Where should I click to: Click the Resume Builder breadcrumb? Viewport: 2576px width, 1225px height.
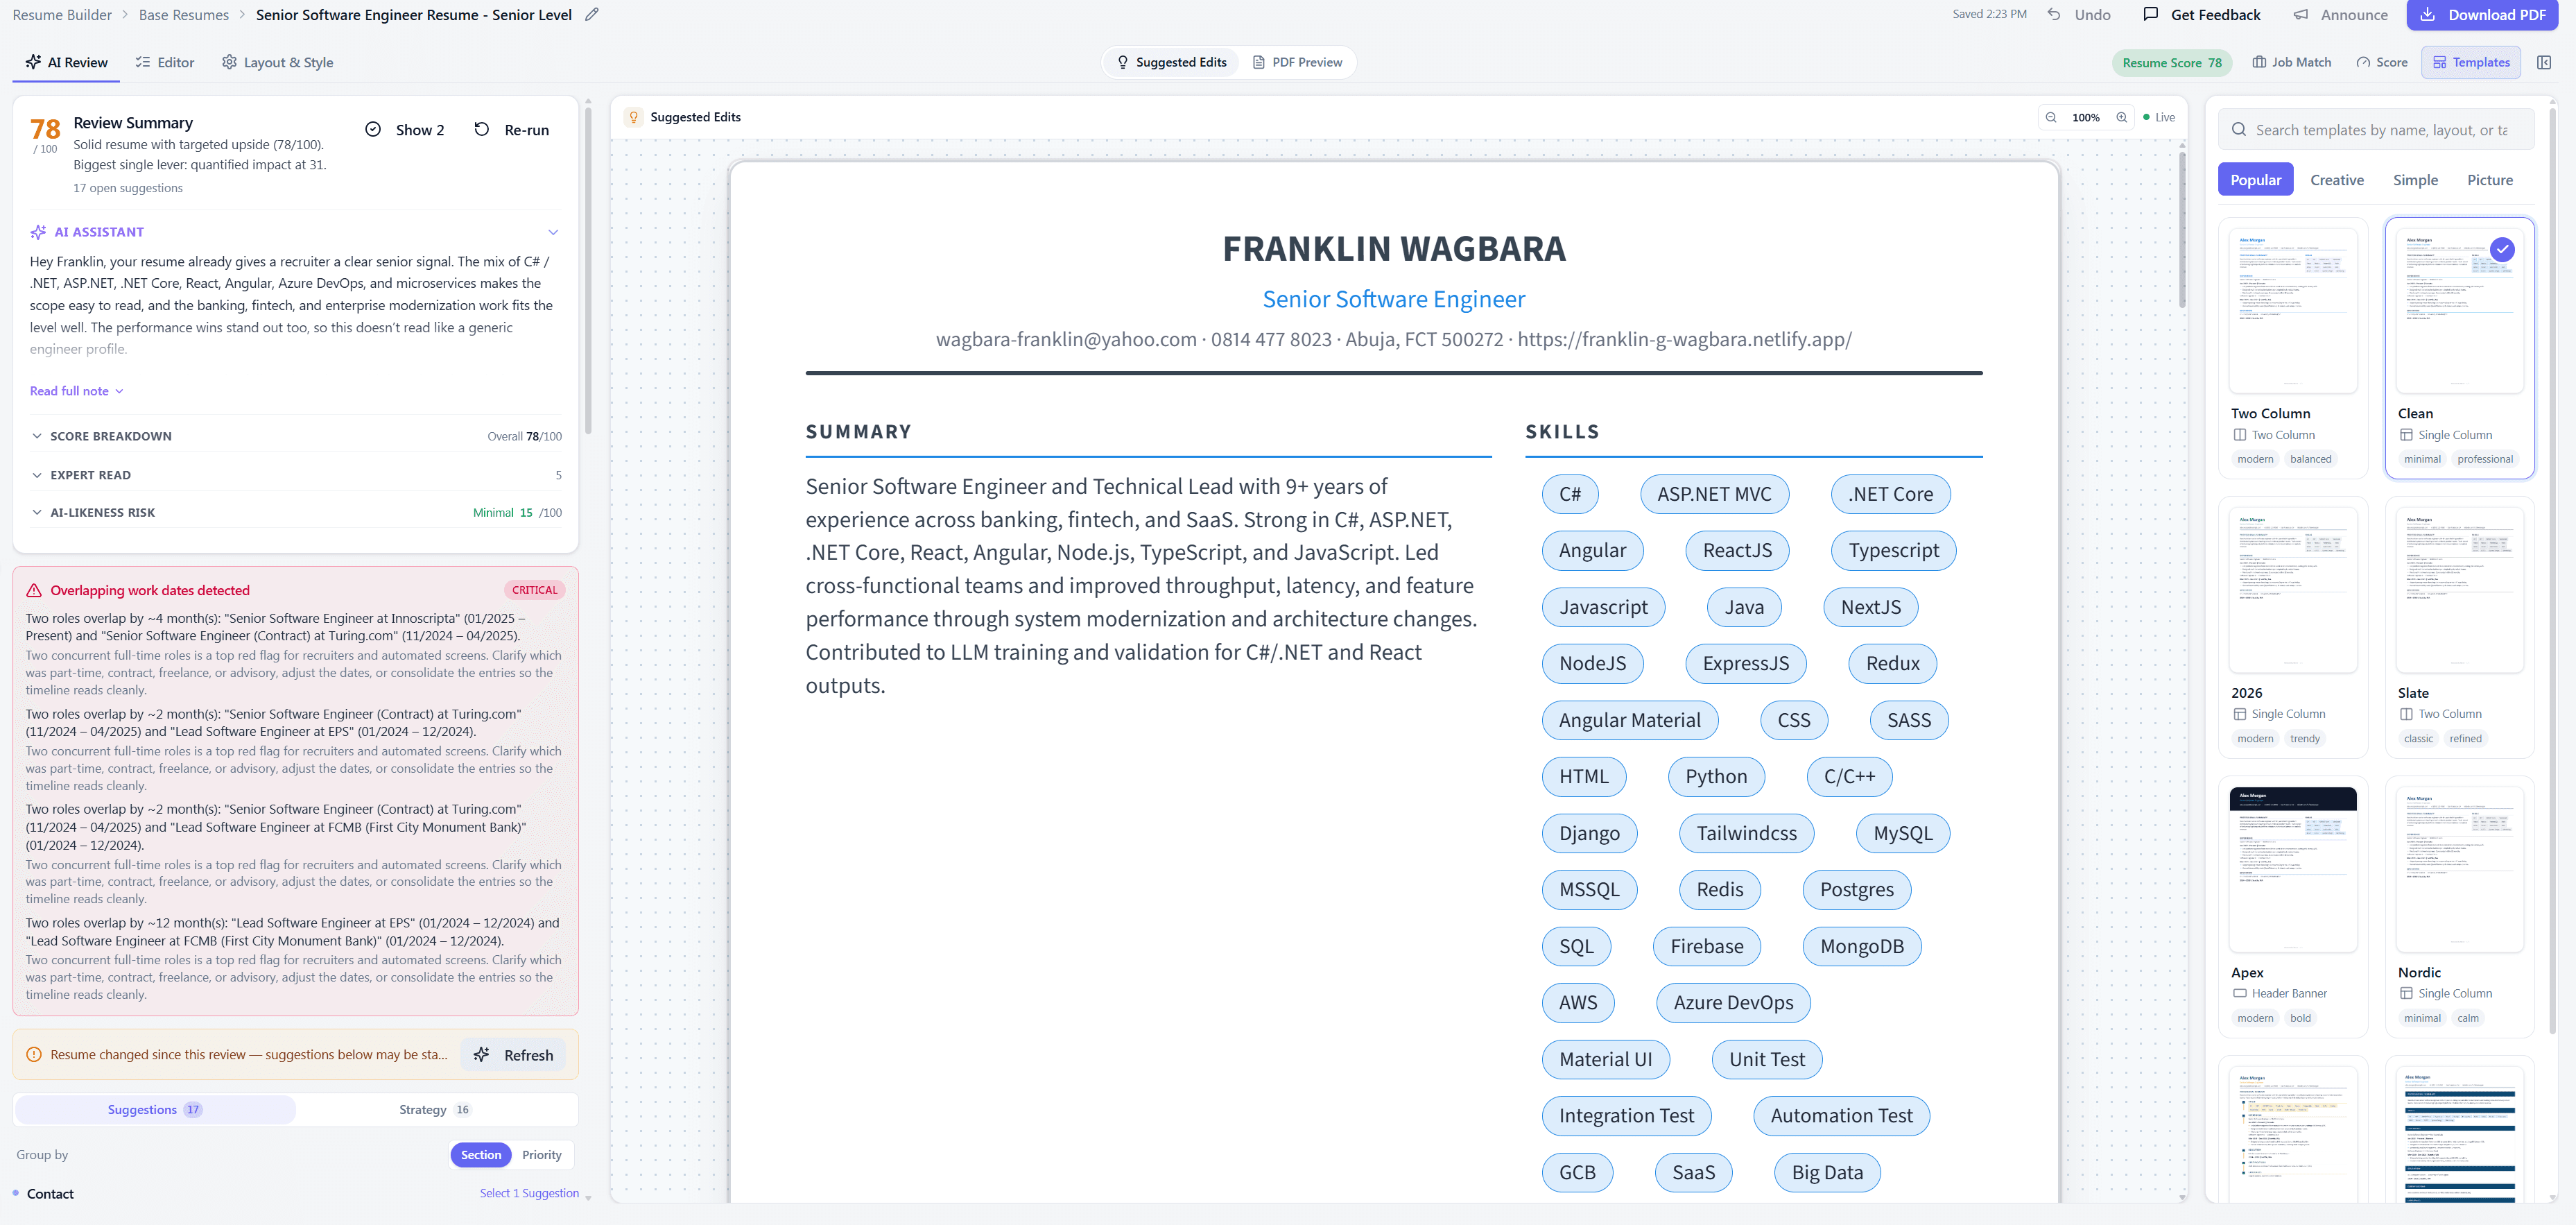(x=62, y=15)
